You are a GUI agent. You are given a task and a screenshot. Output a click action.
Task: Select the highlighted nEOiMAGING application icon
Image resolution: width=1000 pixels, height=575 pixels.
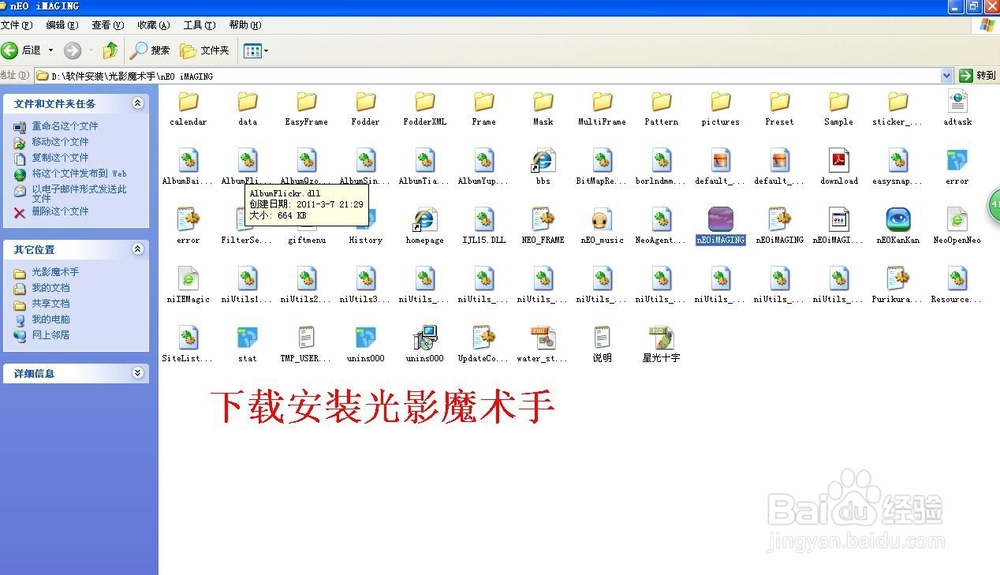[x=721, y=220]
